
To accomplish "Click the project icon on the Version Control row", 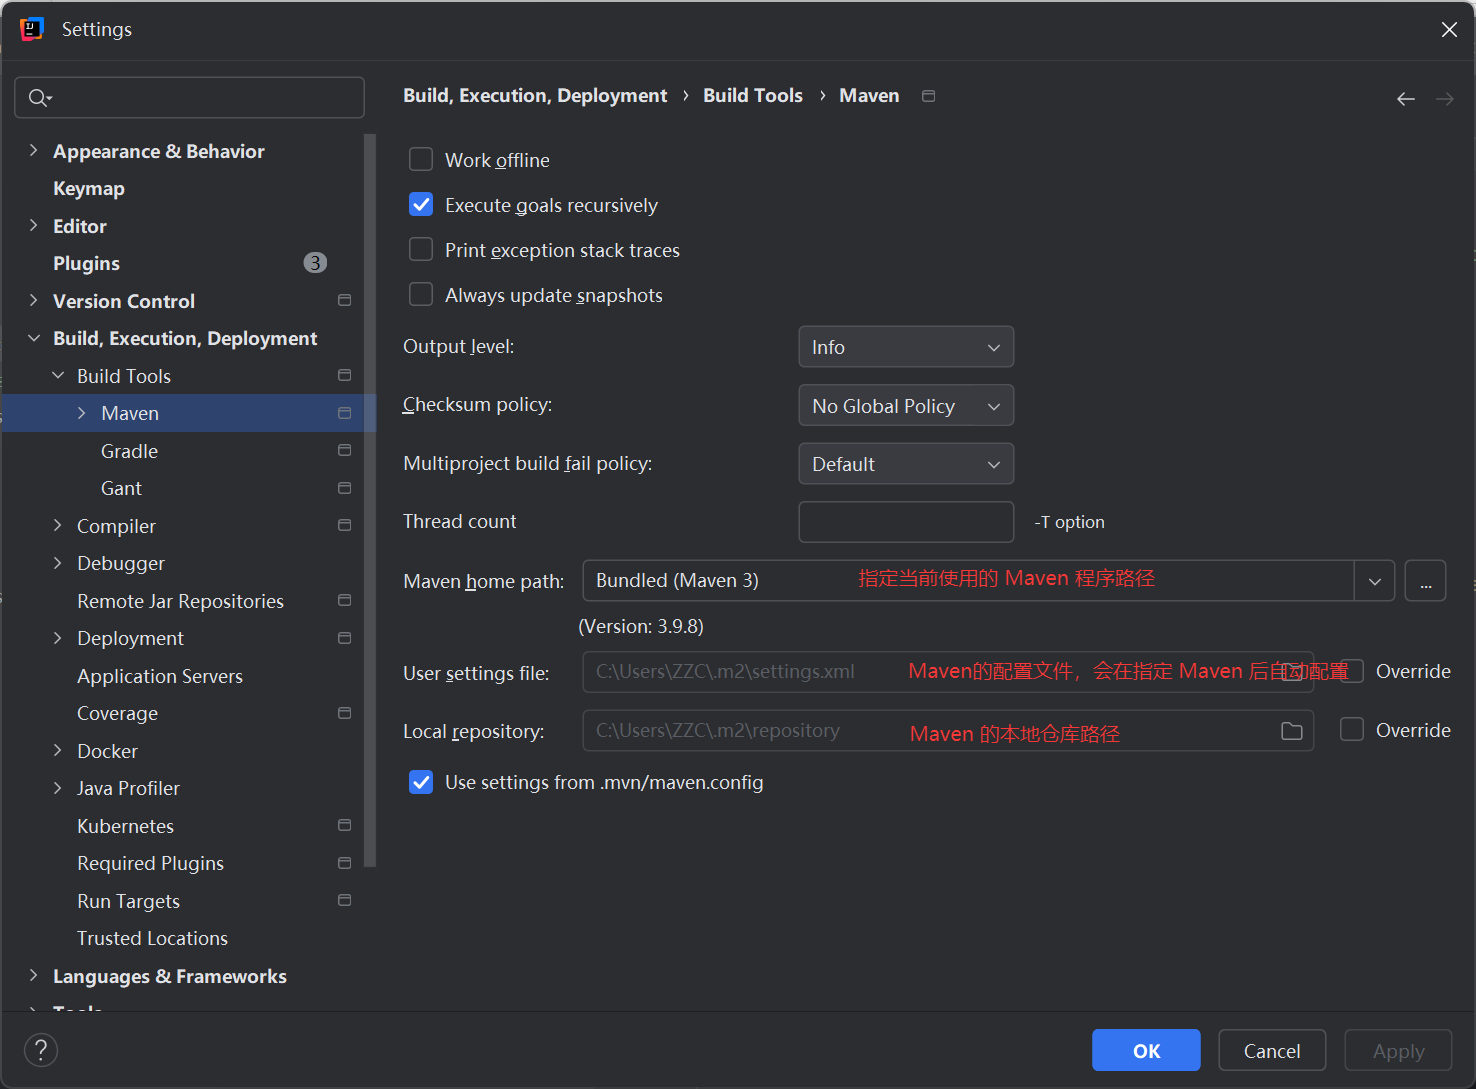I will click(345, 300).
